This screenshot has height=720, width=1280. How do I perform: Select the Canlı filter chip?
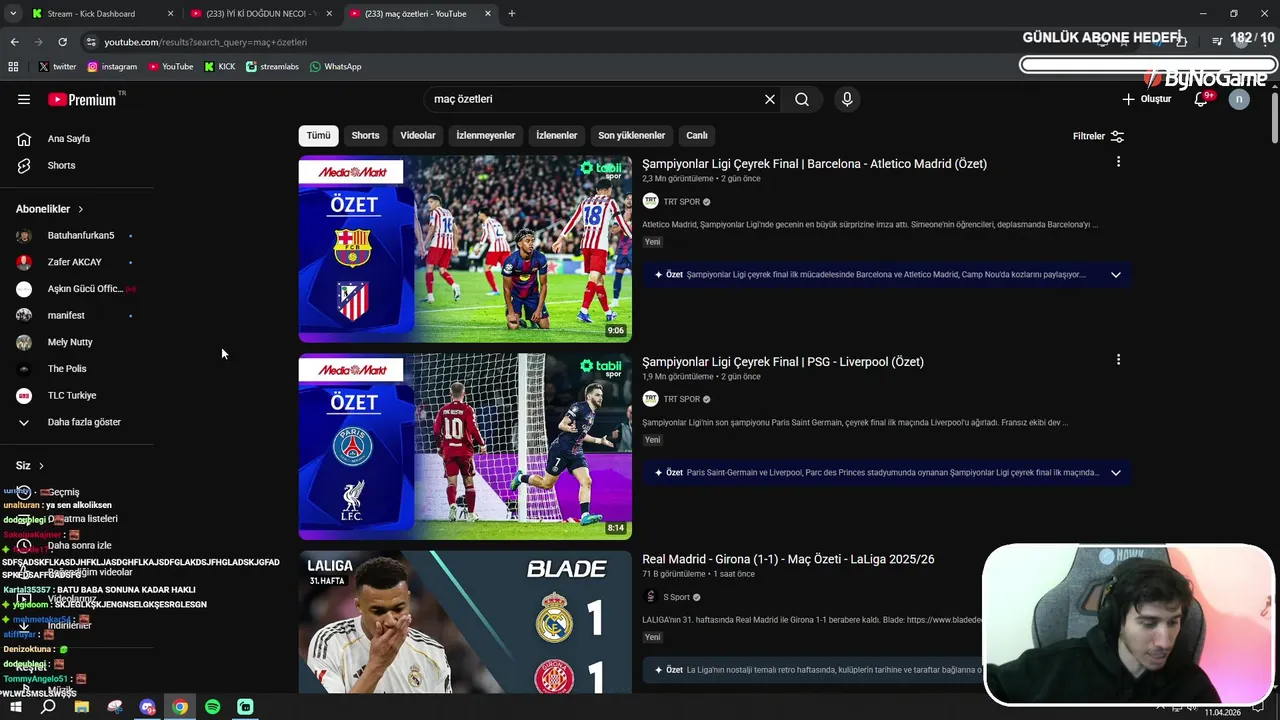point(697,135)
